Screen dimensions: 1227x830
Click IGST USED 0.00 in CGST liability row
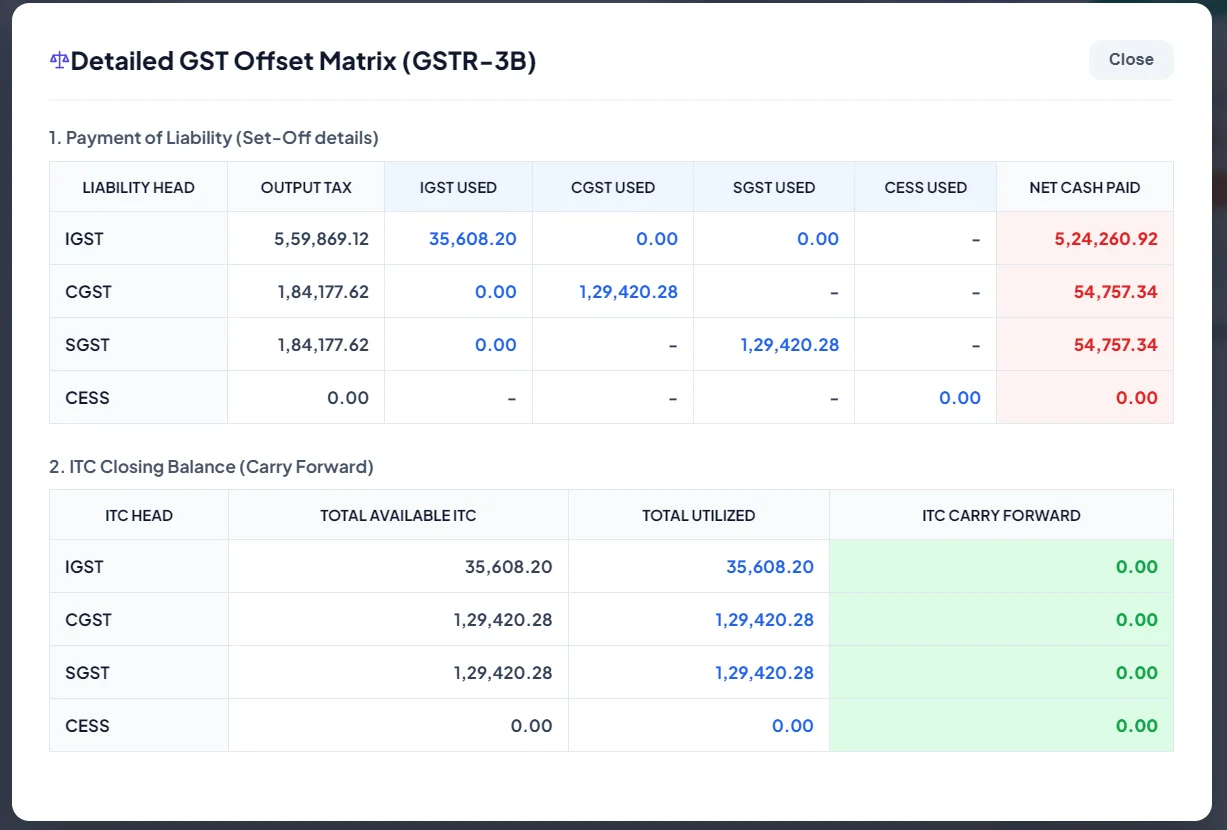point(496,292)
